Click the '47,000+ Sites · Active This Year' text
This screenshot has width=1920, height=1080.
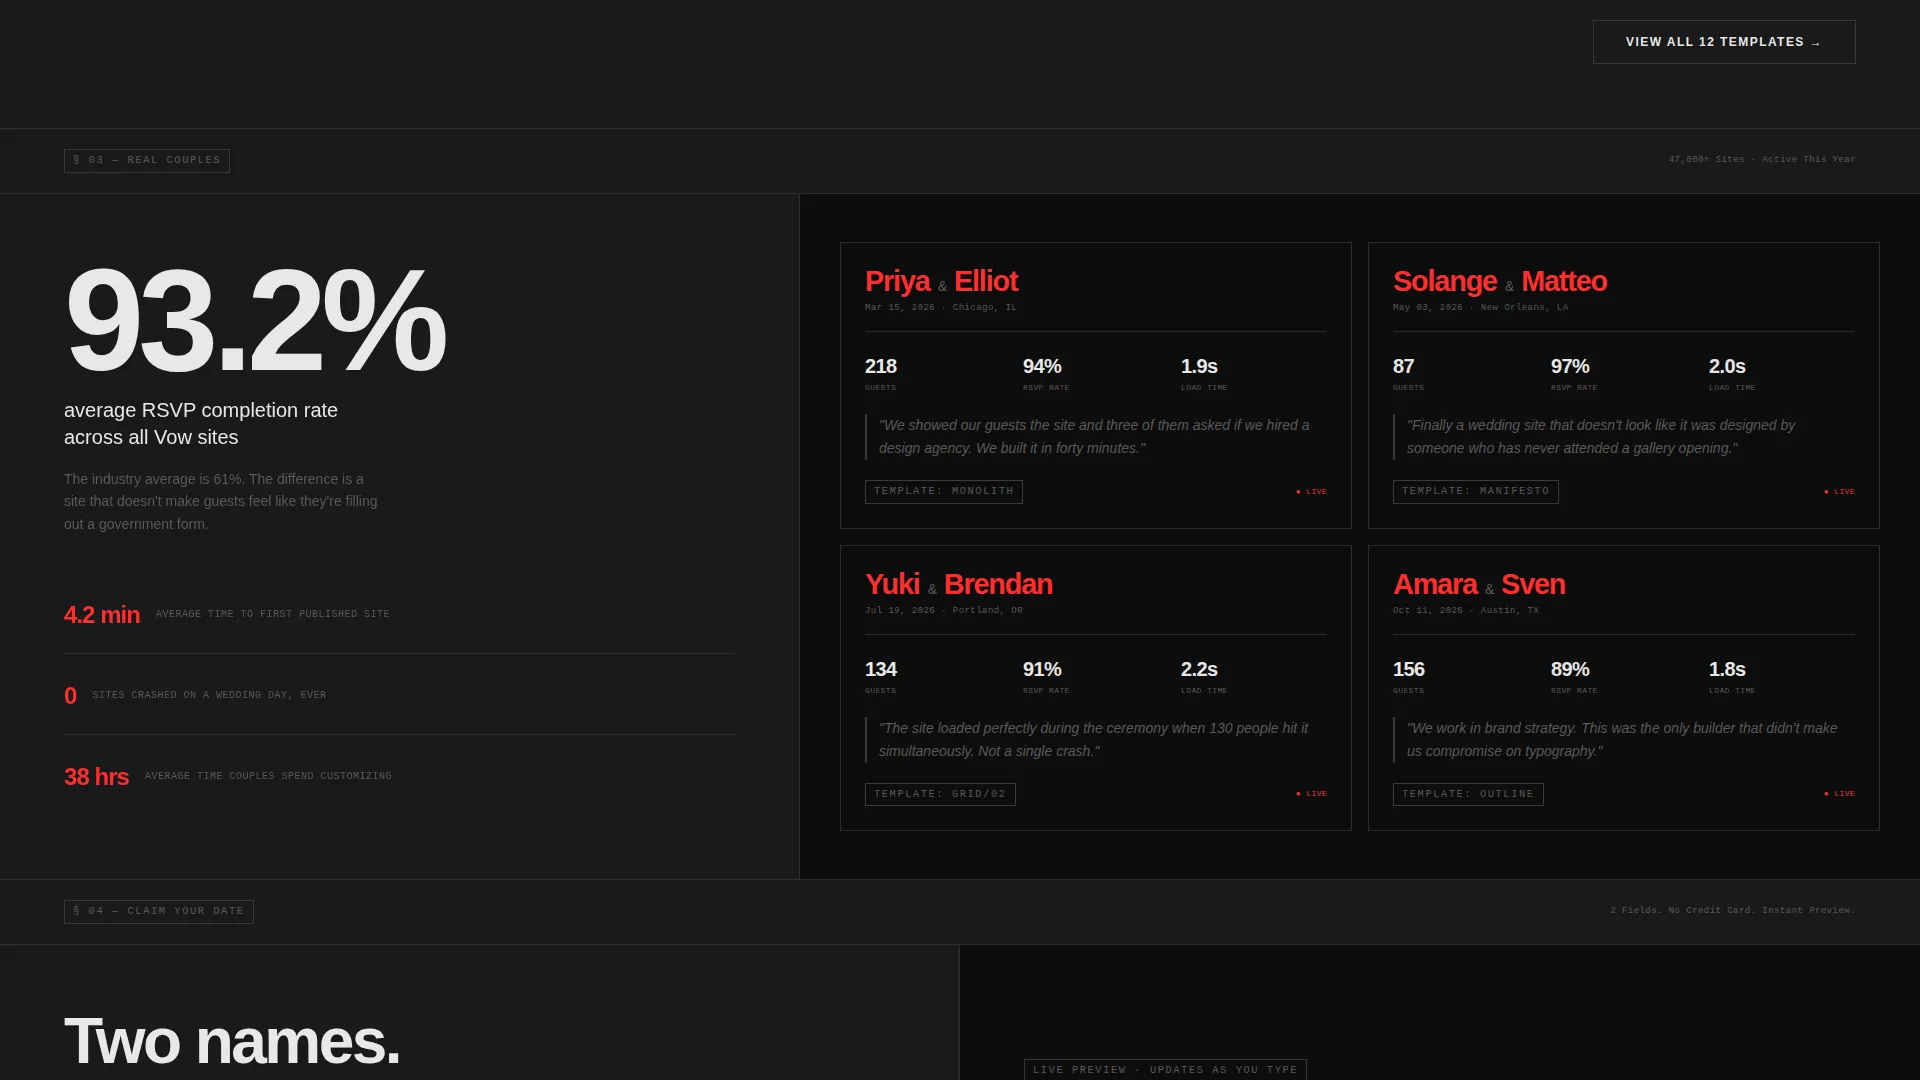[1761, 159]
